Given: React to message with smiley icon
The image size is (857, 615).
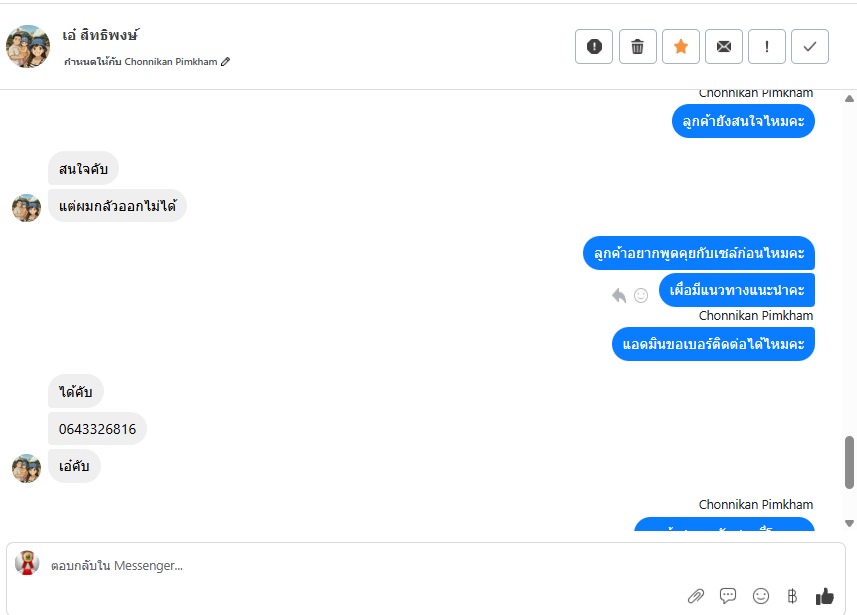Looking at the screenshot, I should tap(641, 296).
